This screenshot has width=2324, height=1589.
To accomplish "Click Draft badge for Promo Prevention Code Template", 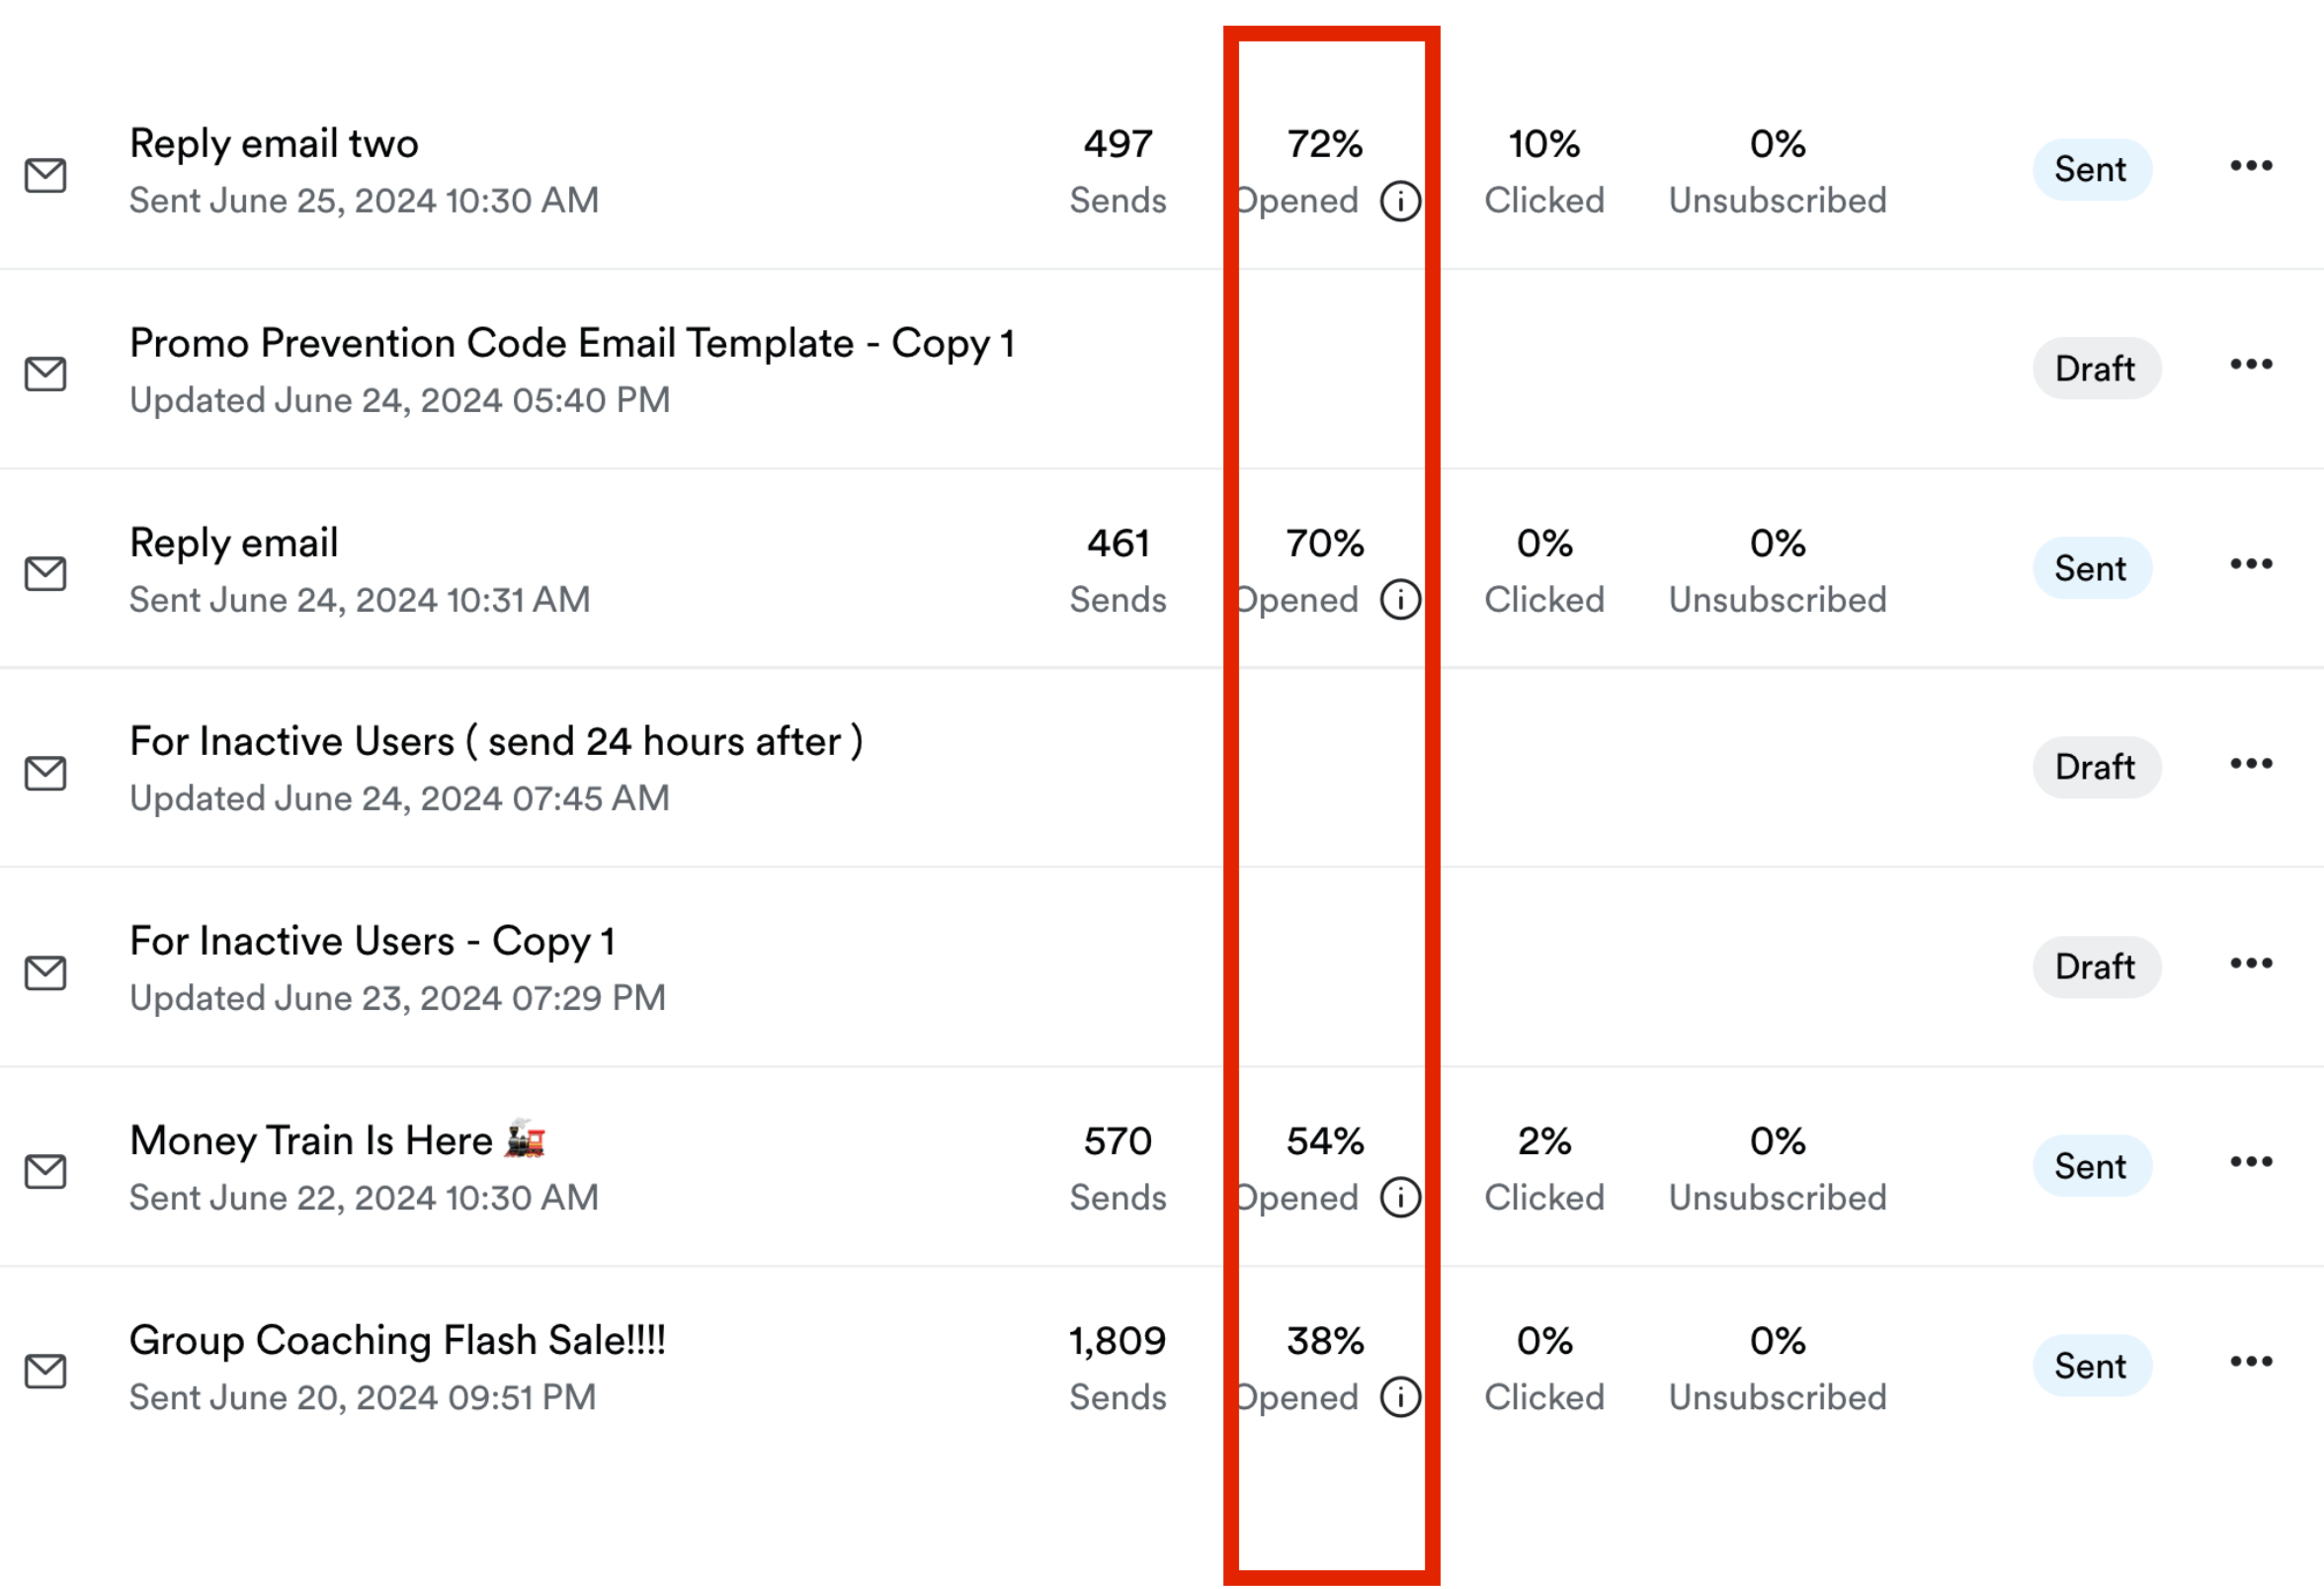I will (2096, 369).
